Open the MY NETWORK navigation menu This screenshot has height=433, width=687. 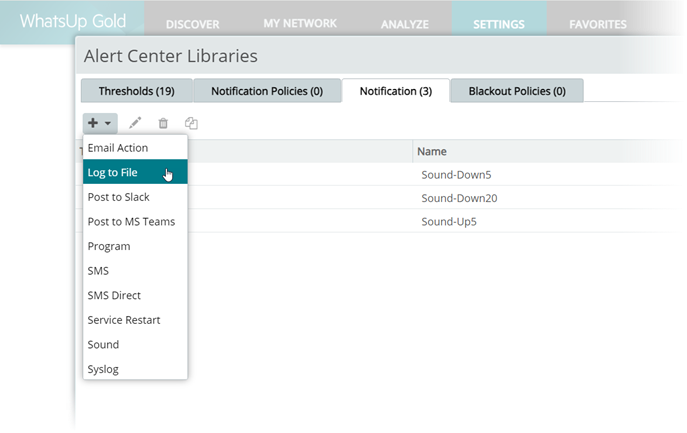click(x=300, y=23)
